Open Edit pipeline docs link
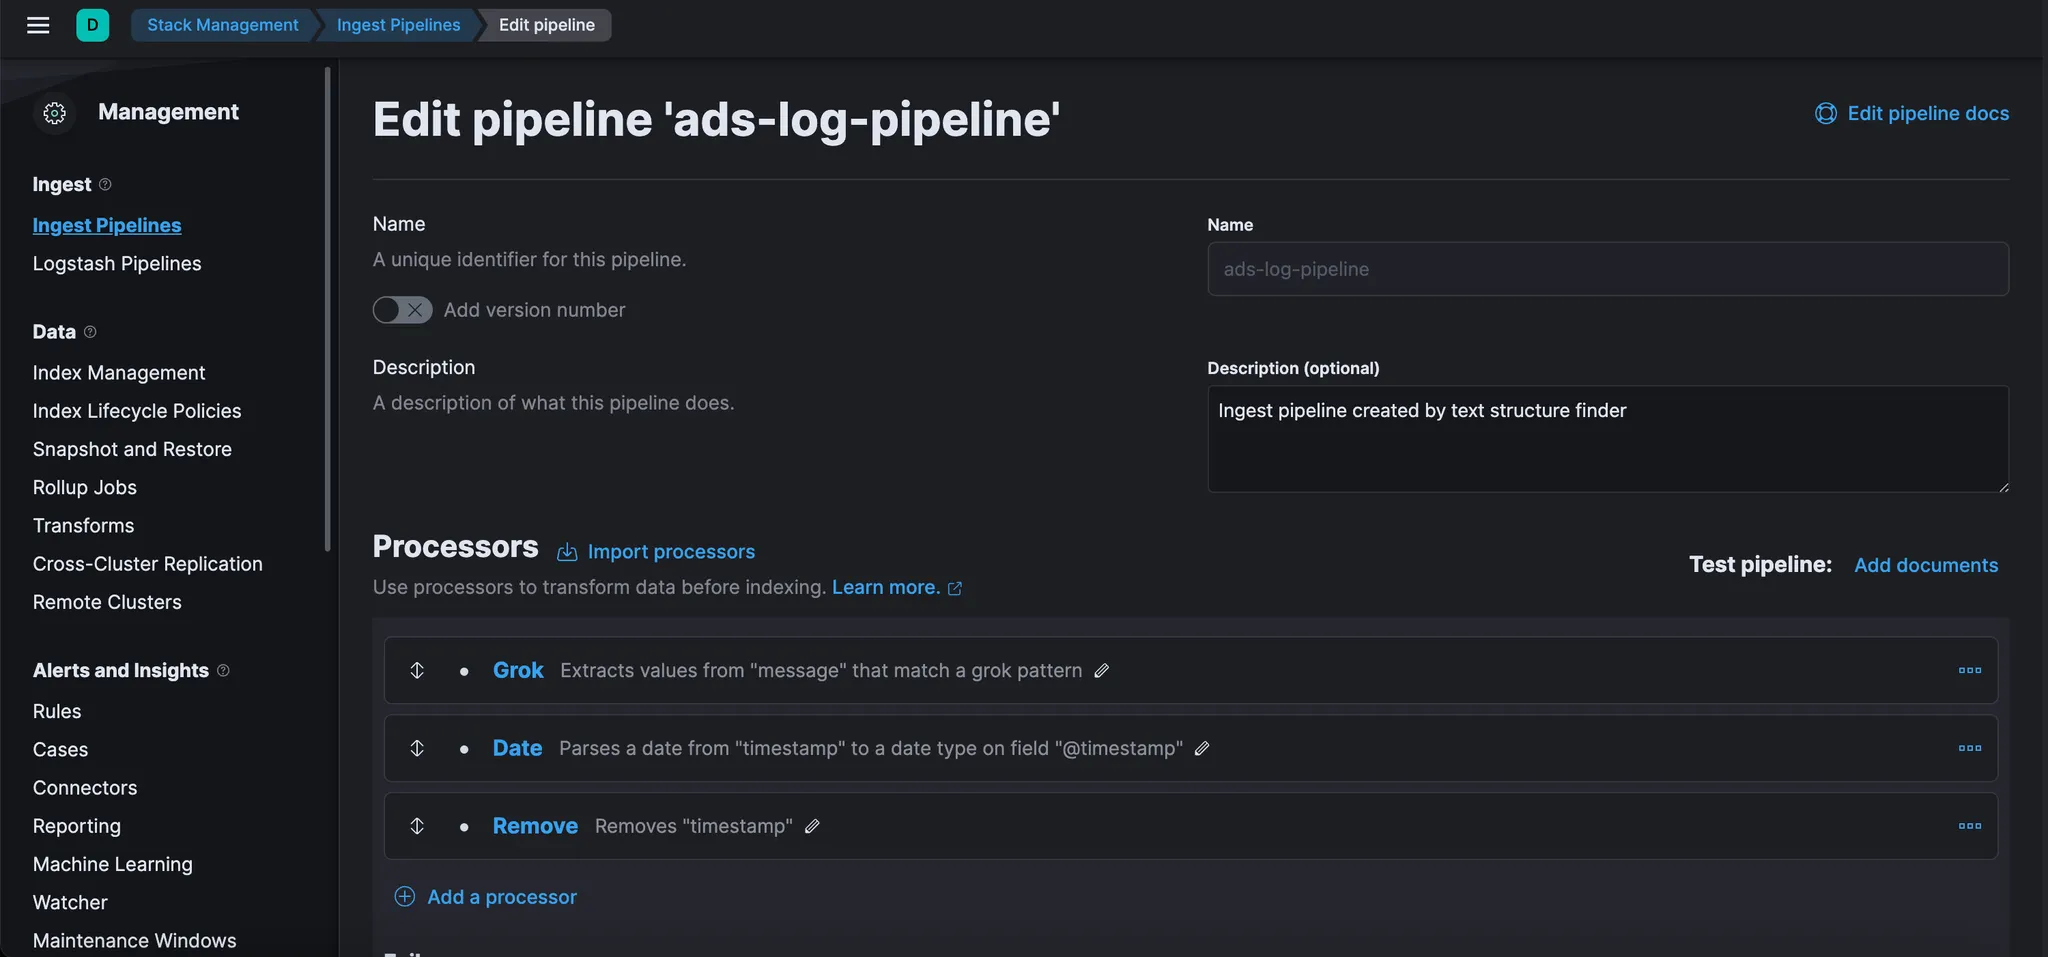Screen dimensions: 2048x957 [1926, 114]
